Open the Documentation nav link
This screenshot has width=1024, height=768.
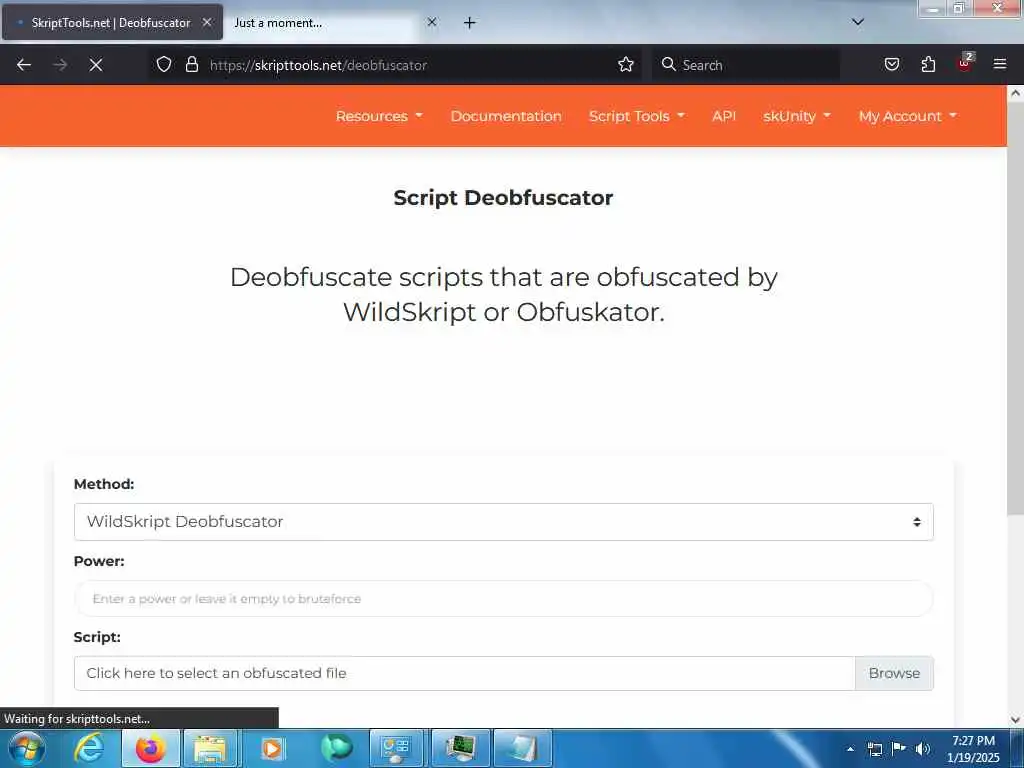[506, 116]
